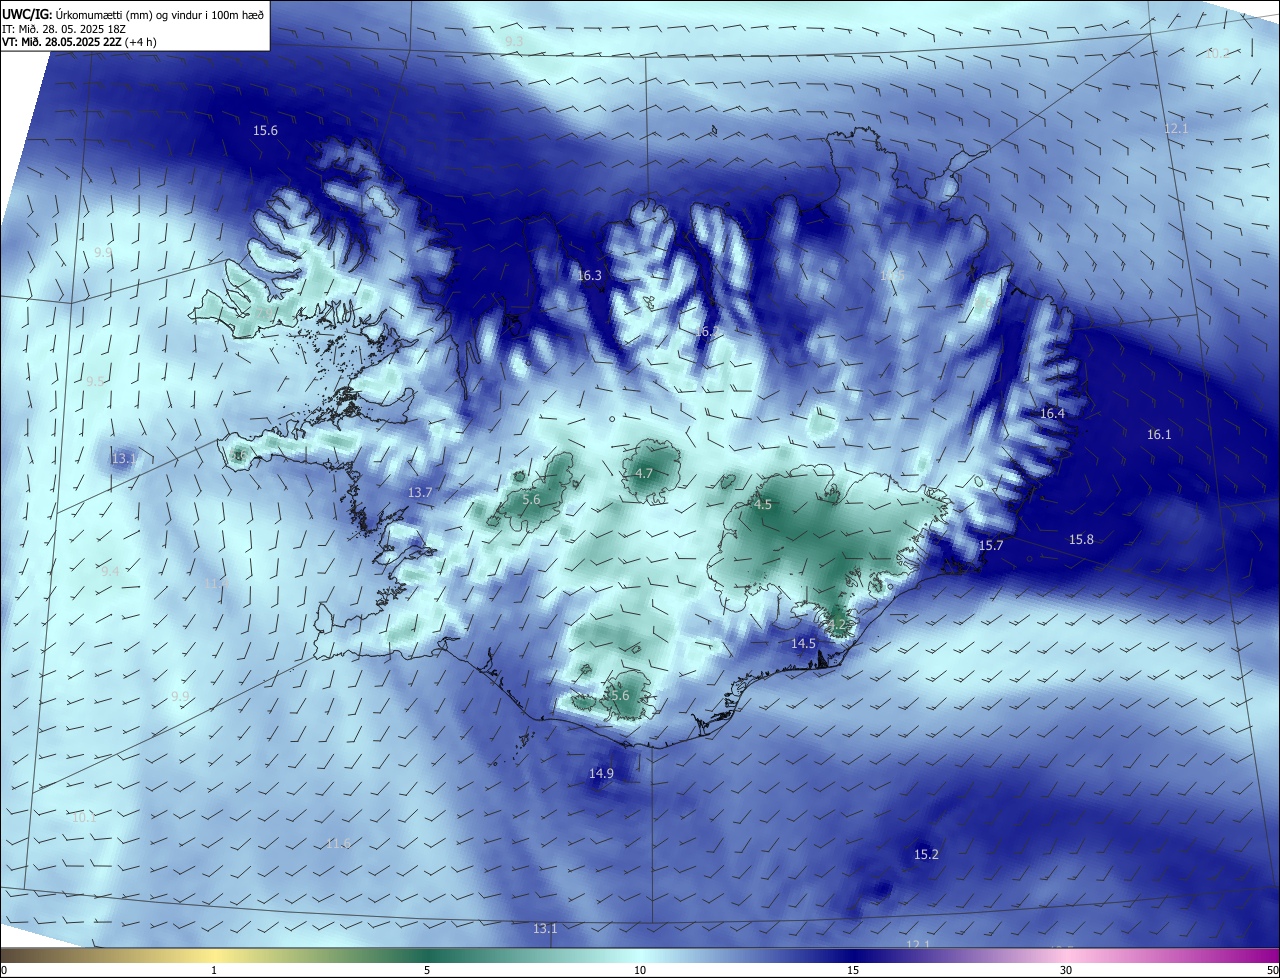Click the '10' label on the color scale

(640, 970)
